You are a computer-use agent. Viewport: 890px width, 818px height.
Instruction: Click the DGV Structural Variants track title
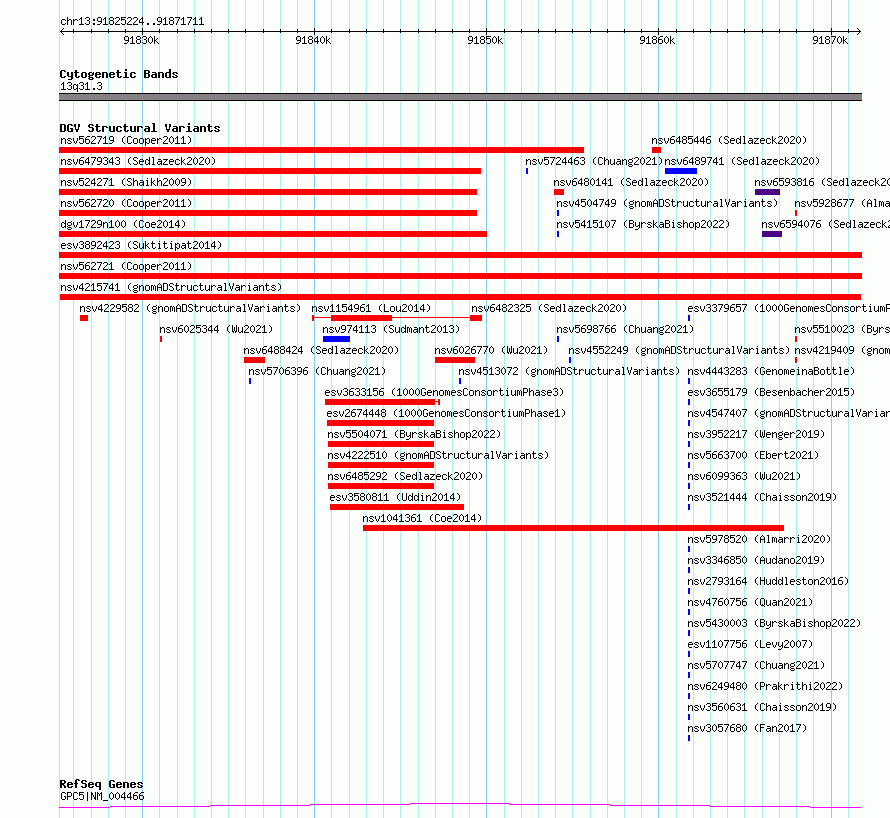(x=140, y=128)
